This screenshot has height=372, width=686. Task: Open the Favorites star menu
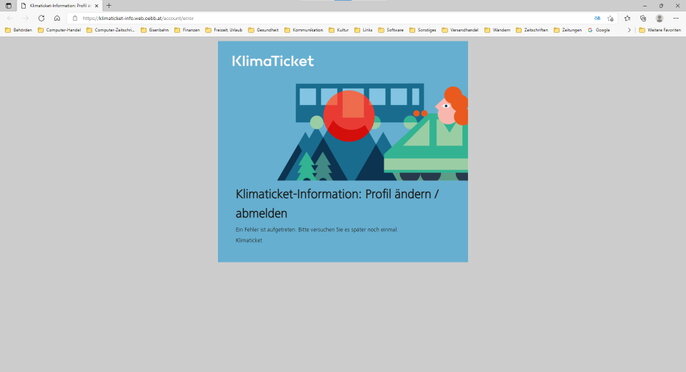tap(627, 18)
